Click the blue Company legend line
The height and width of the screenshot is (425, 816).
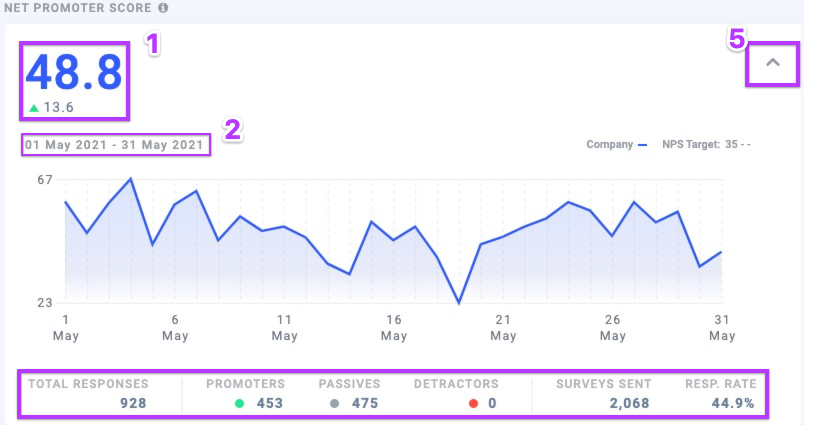click(x=644, y=144)
